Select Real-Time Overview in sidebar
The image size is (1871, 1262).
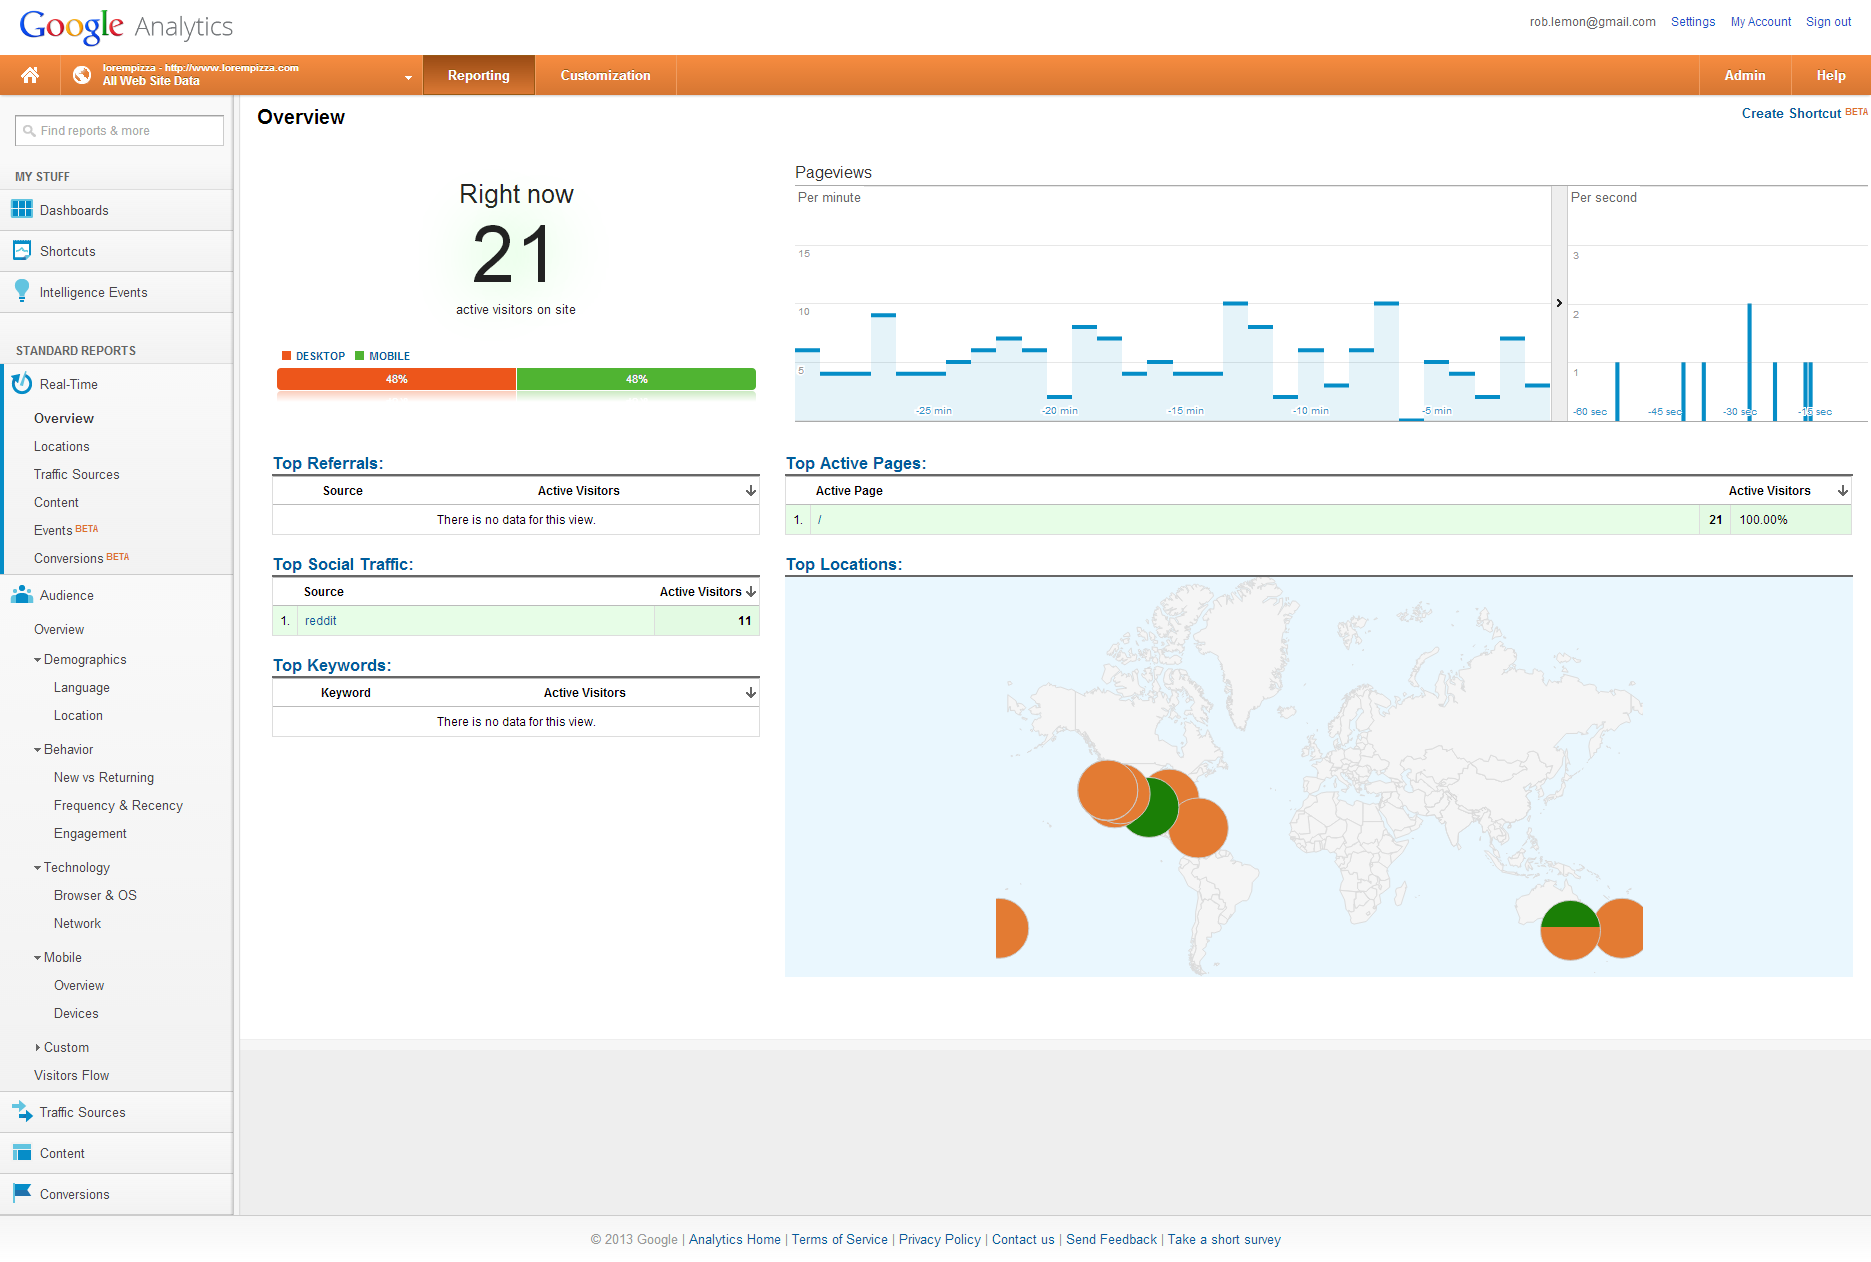tap(64, 419)
